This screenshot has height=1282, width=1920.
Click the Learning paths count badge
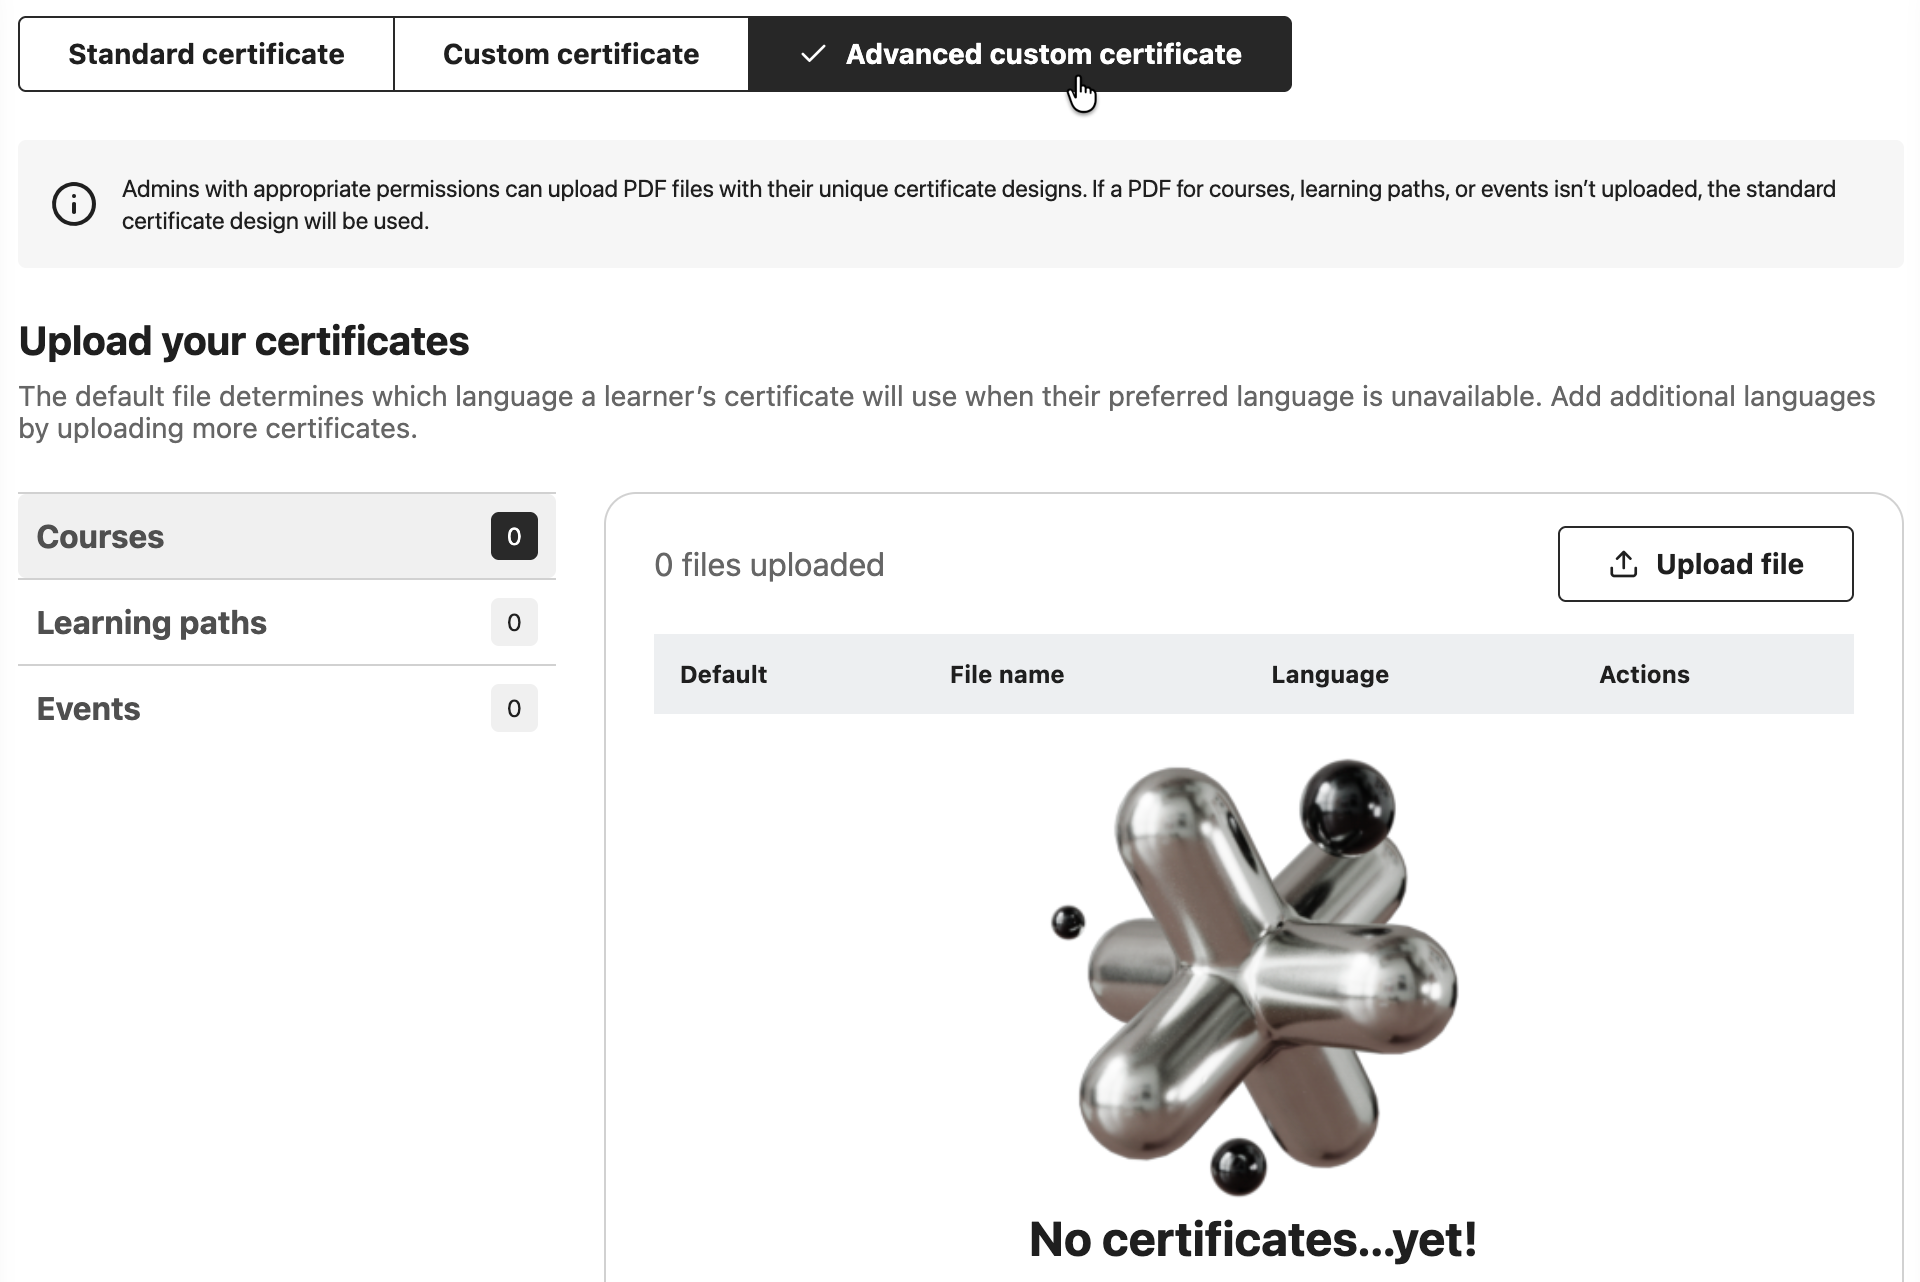coord(514,623)
